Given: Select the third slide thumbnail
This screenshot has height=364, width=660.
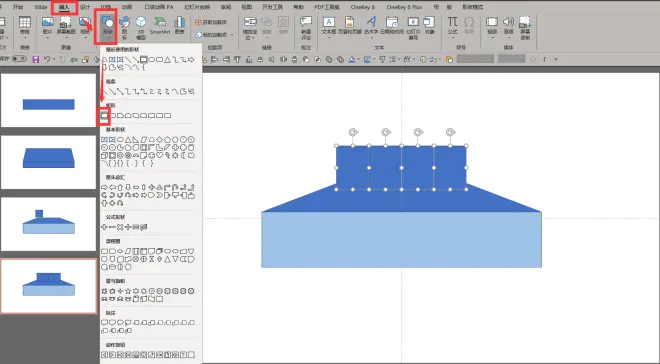Looking at the screenshot, I should click(49, 224).
